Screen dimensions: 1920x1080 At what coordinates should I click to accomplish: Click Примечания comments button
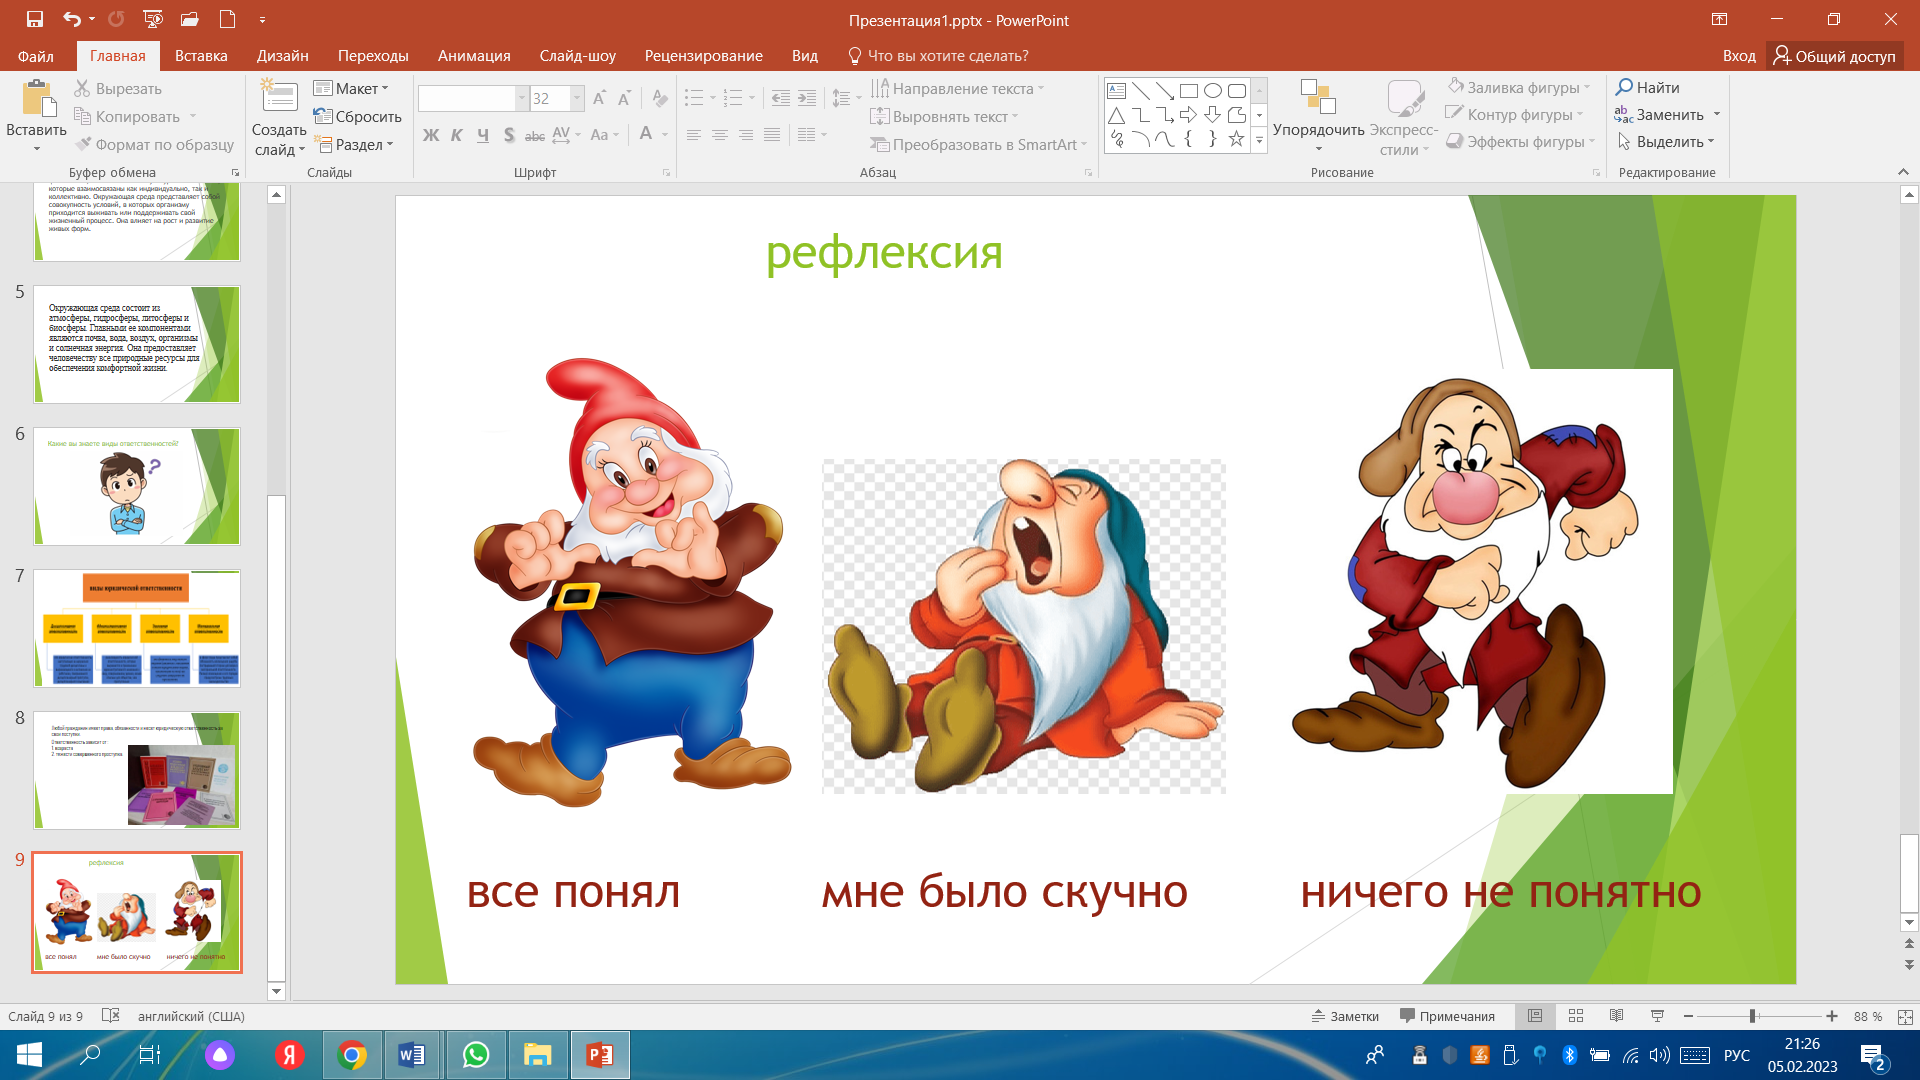[x=1448, y=1016]
